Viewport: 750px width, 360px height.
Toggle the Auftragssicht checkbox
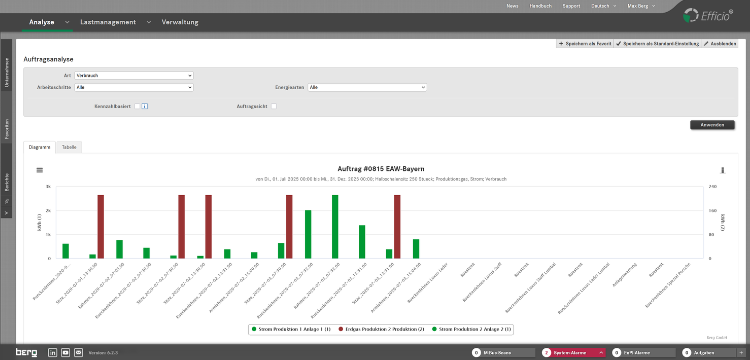pyautogui.click(x=274, y=106)
